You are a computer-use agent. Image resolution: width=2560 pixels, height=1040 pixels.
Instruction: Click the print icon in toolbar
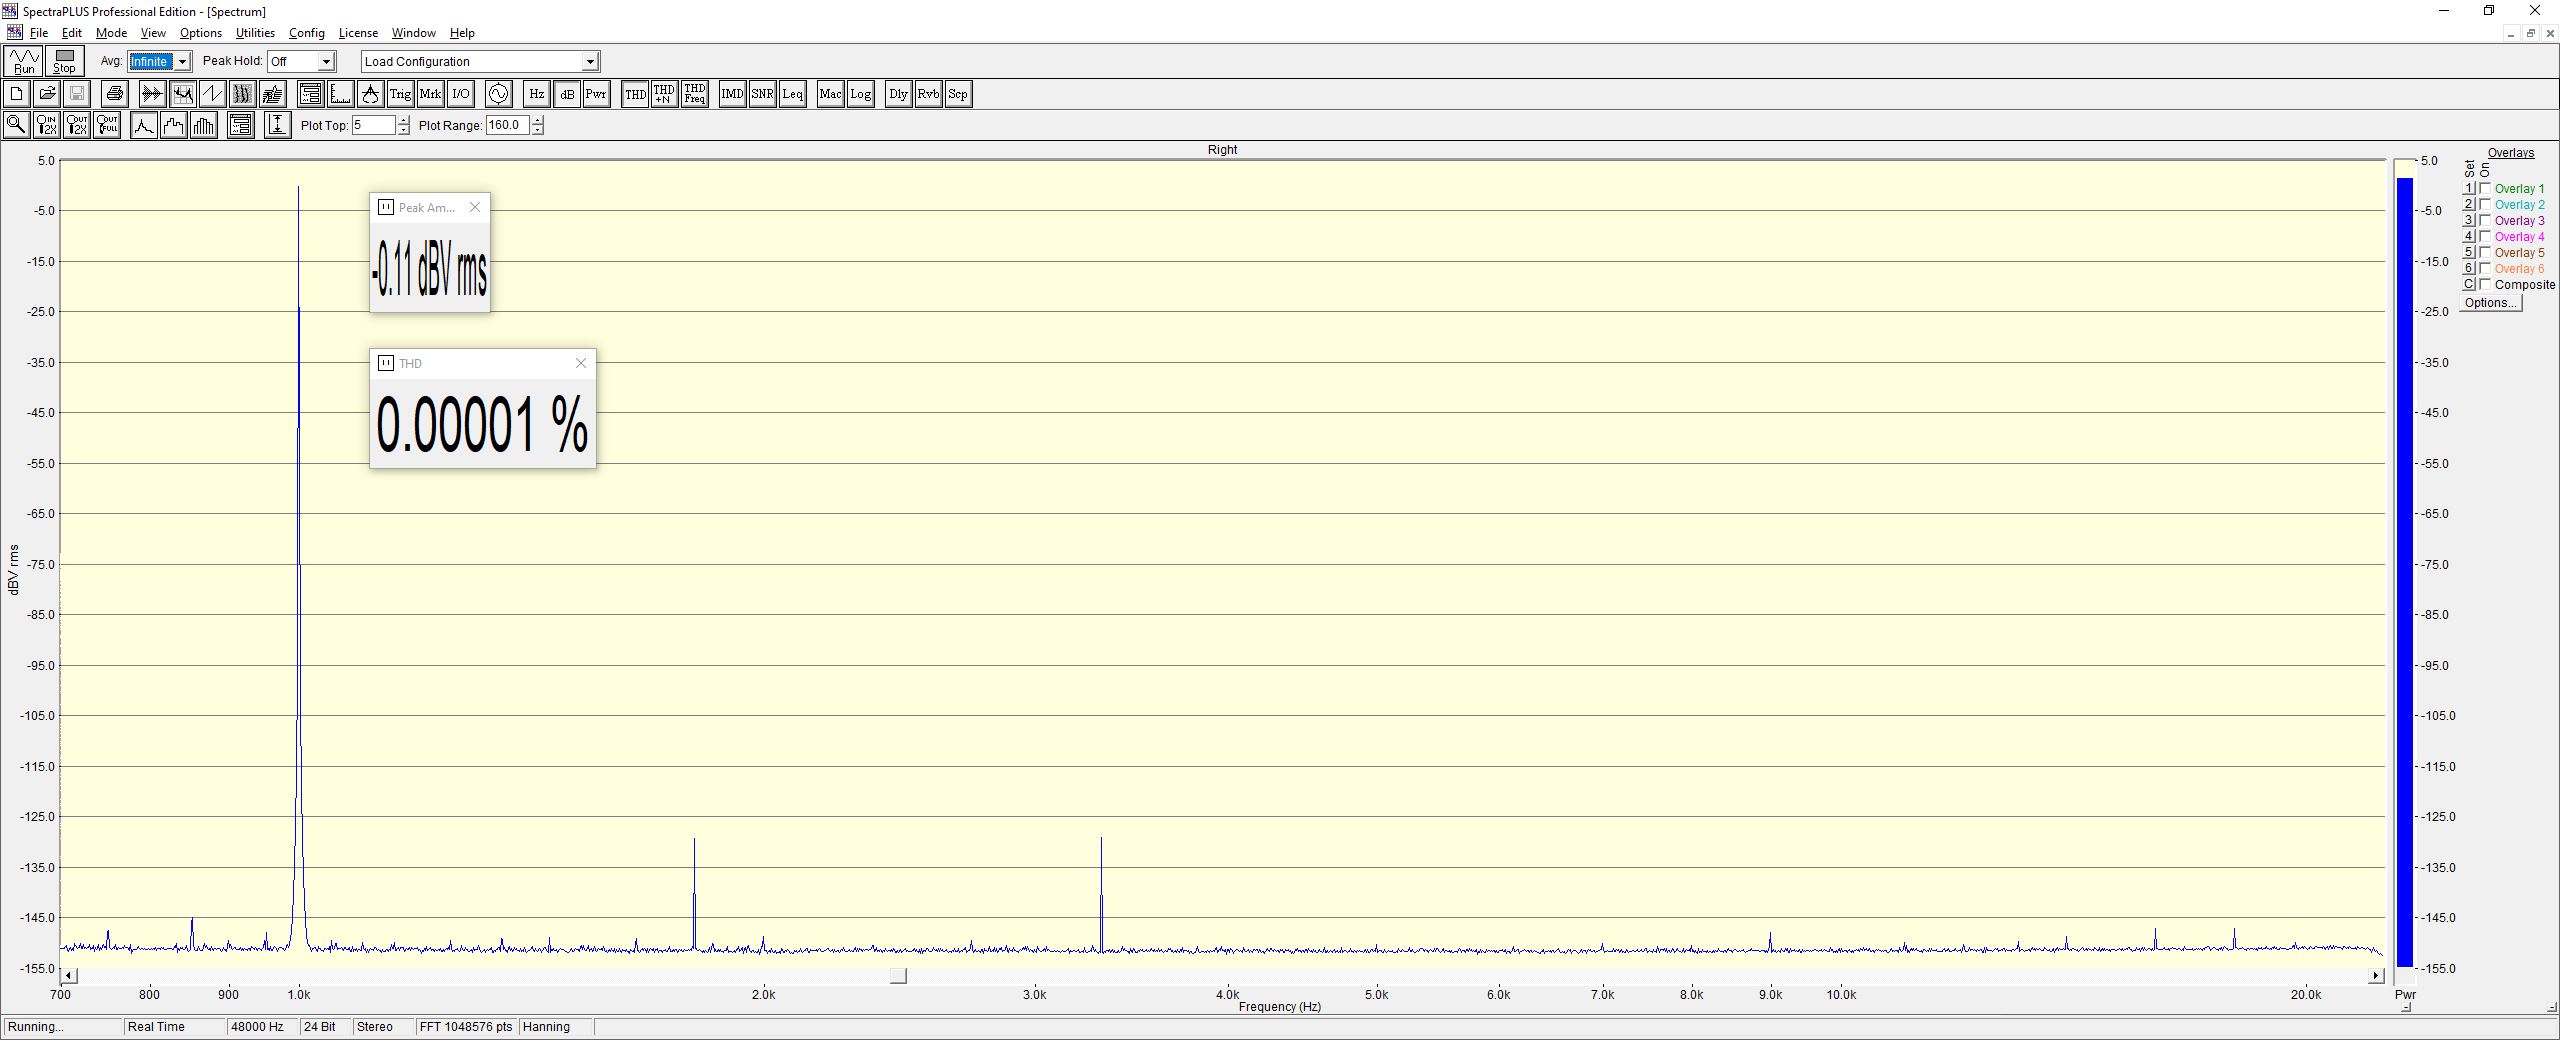[115, 94]
